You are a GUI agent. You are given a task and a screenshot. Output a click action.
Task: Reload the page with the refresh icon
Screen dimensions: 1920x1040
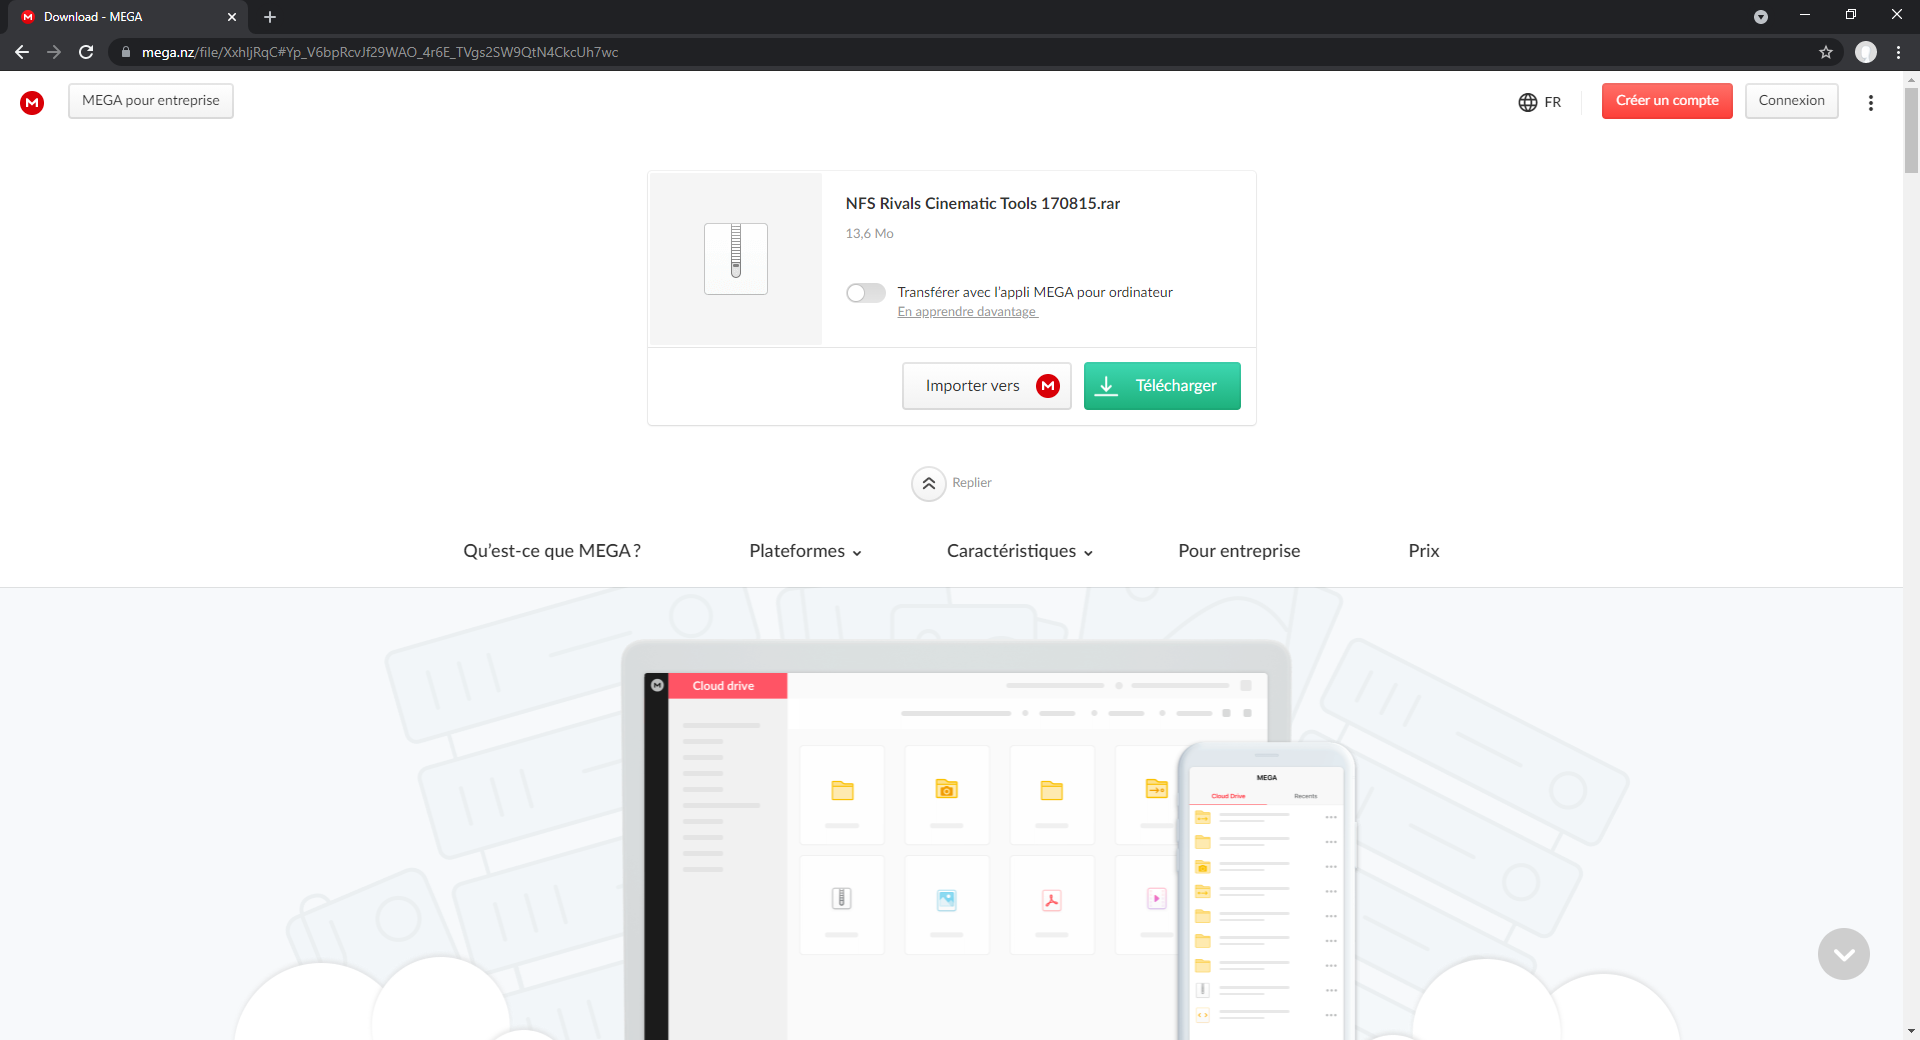(x=86, y=52)
